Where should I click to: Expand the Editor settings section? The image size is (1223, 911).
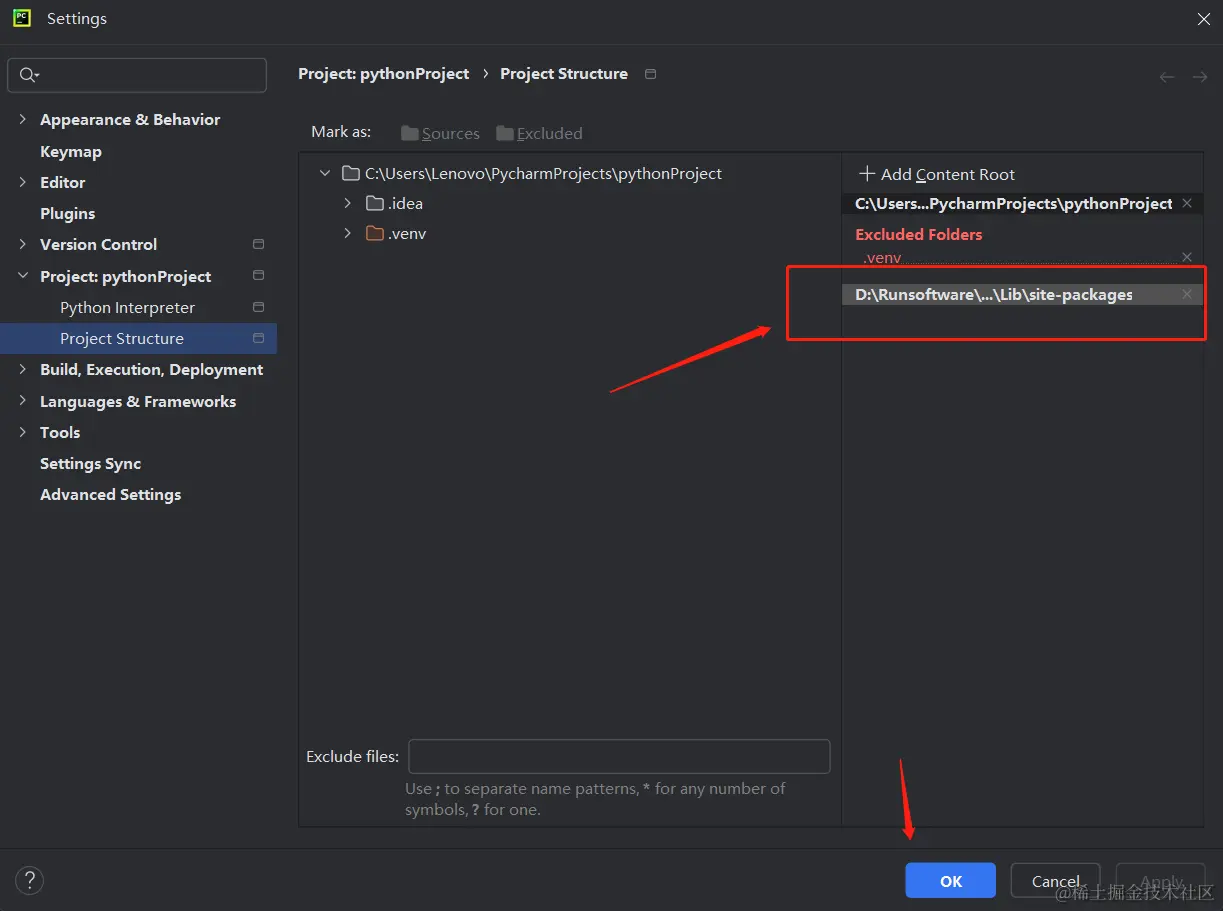coord(22,182)
